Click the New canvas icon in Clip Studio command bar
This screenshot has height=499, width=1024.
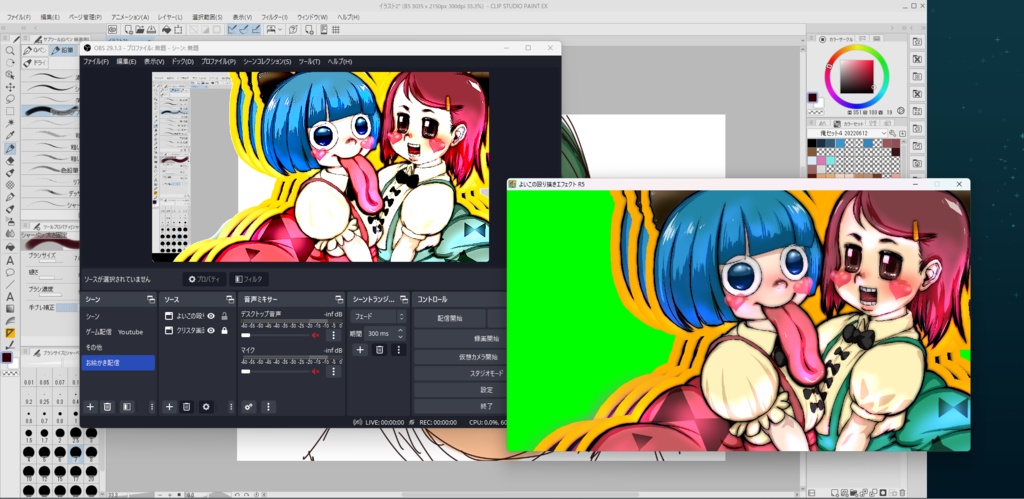(x=129, y=29)
